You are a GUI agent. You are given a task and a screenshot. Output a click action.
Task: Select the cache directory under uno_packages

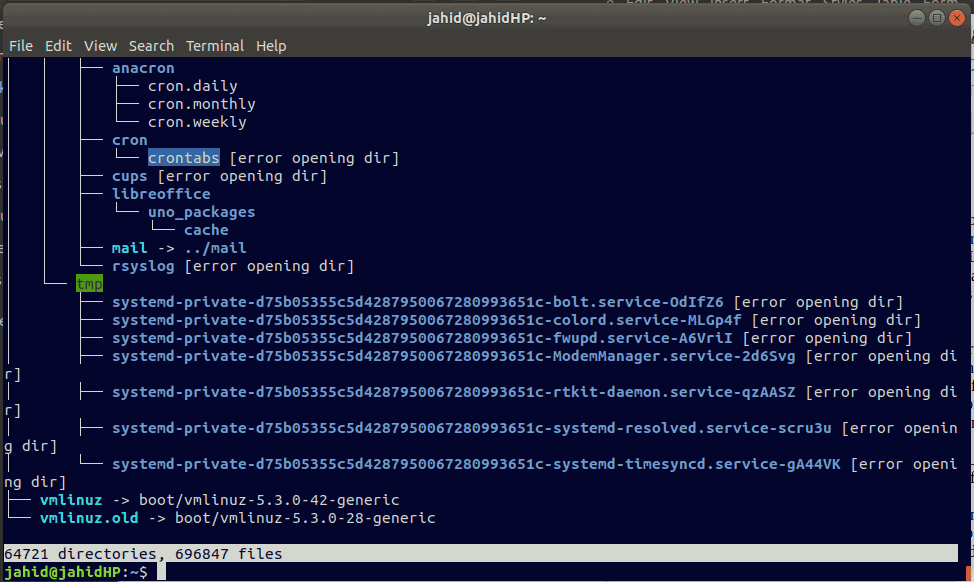(206, 229)
